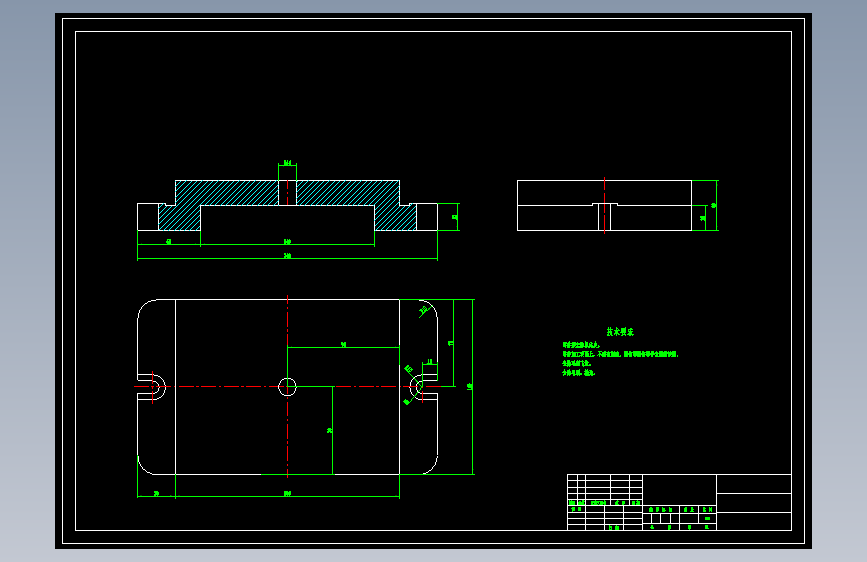Viewport: 867px width, 562px height.
Task: Select the corner radius dimension in plan view
Action: 424,310
